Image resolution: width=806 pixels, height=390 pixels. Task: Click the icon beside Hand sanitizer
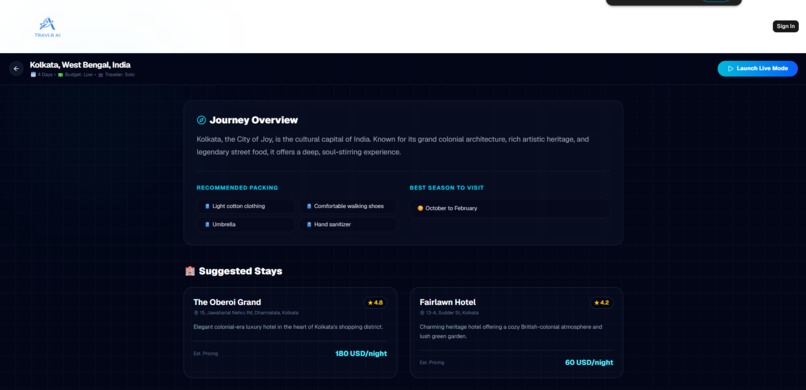click(x=309, y=225)
